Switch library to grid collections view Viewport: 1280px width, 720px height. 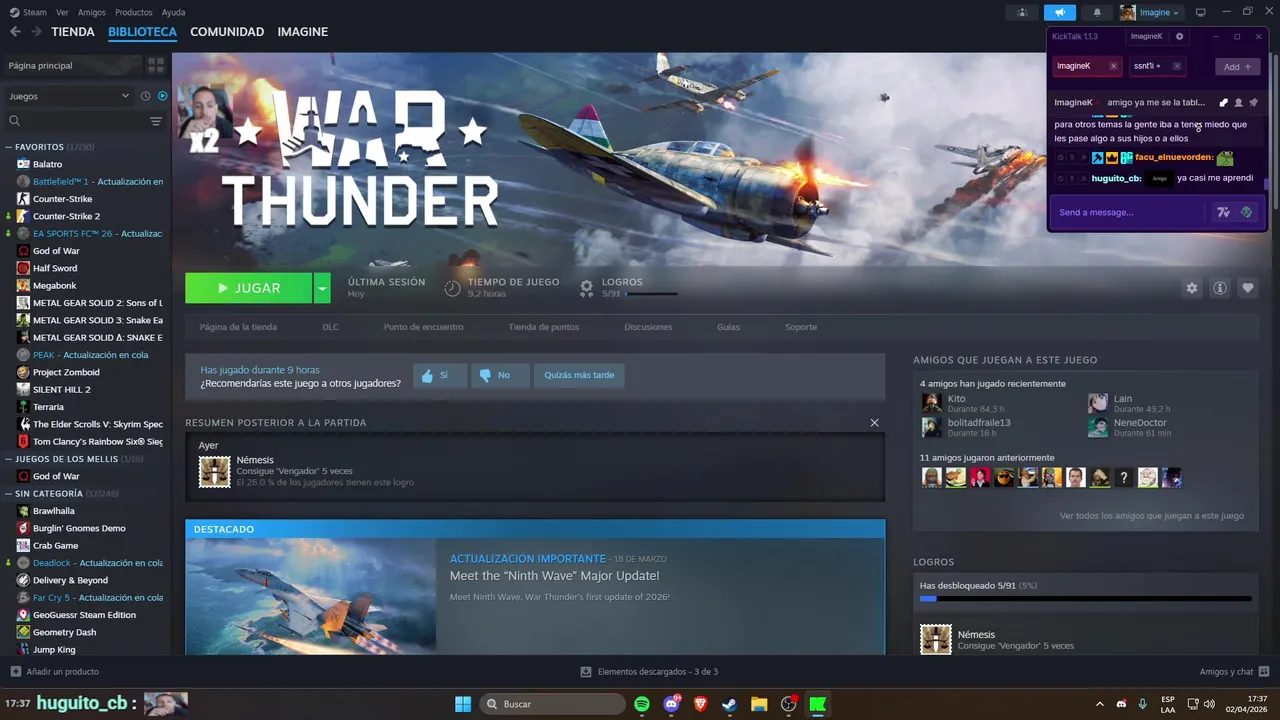156,65
